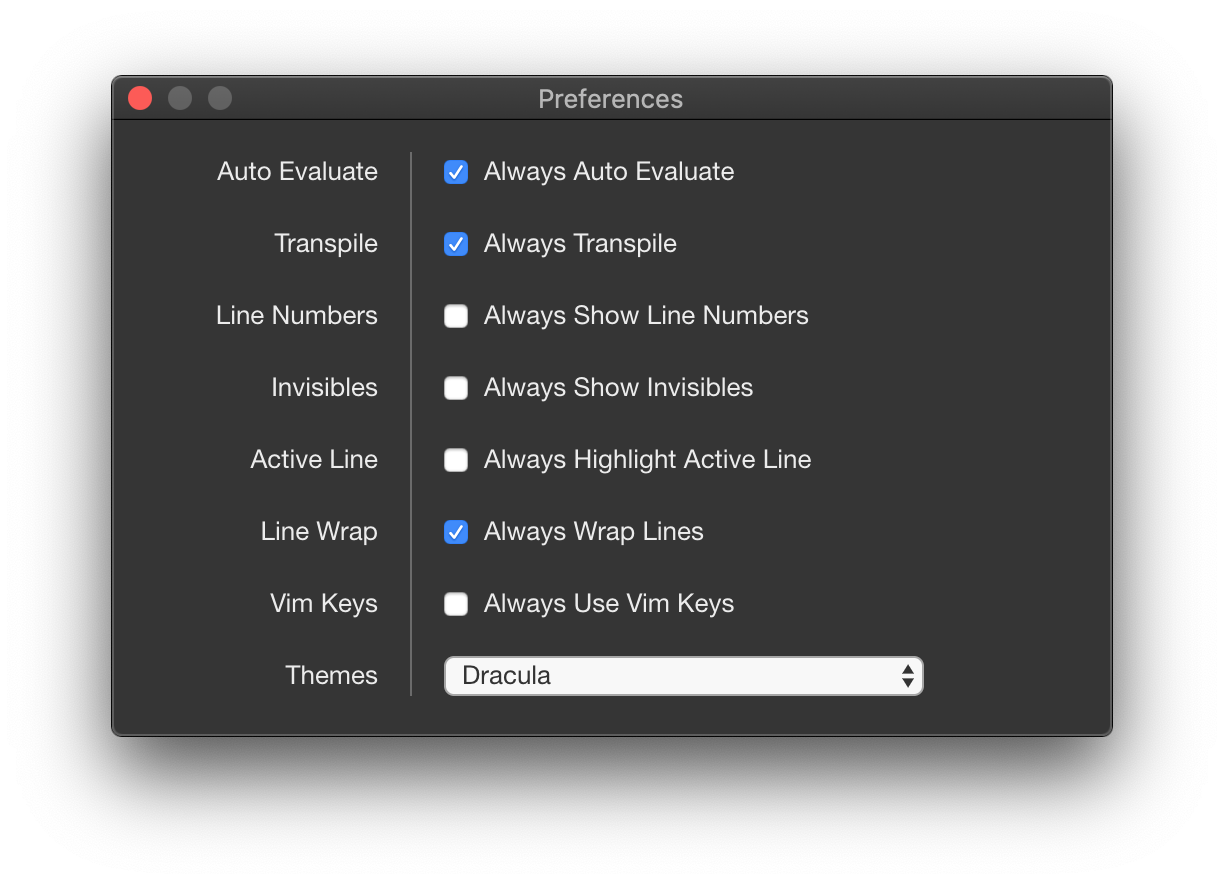The image size is (1224, 884).
Task: Enable the Always Use Vim Keys checkbox
Action: pos(456,604)
